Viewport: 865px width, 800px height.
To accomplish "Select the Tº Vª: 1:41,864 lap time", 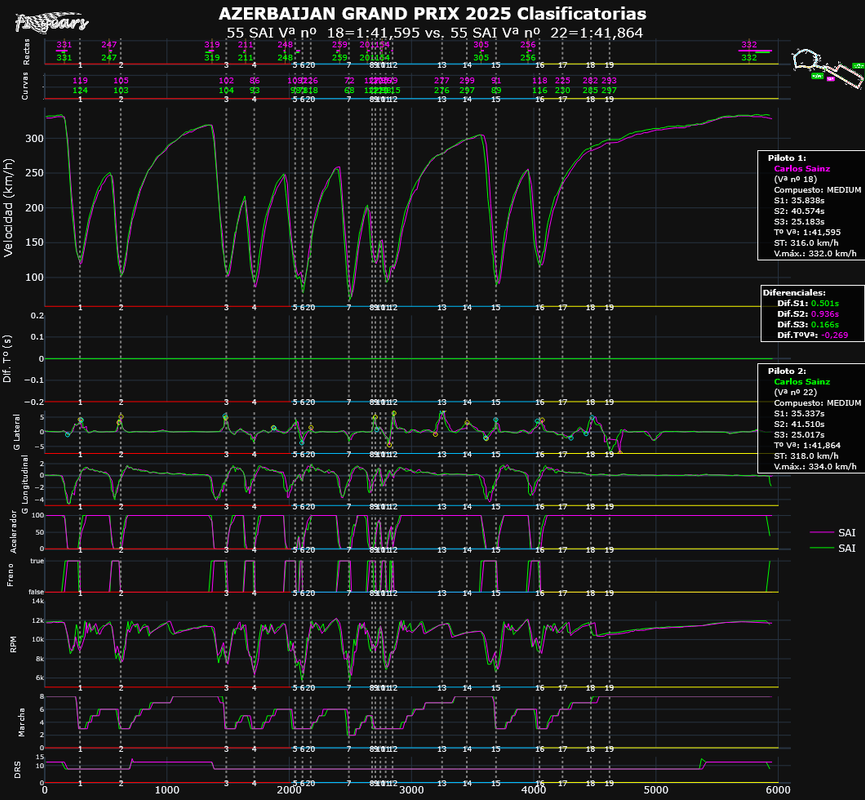I will click(807, 445).
